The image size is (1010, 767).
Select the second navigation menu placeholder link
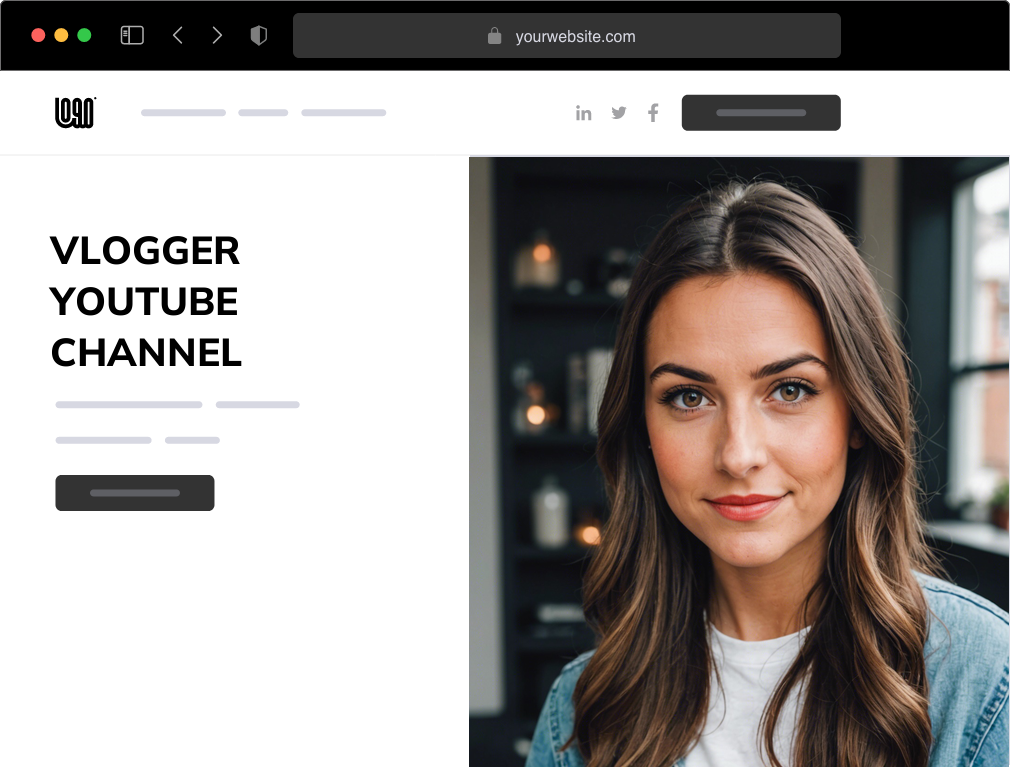click(262, 112)
